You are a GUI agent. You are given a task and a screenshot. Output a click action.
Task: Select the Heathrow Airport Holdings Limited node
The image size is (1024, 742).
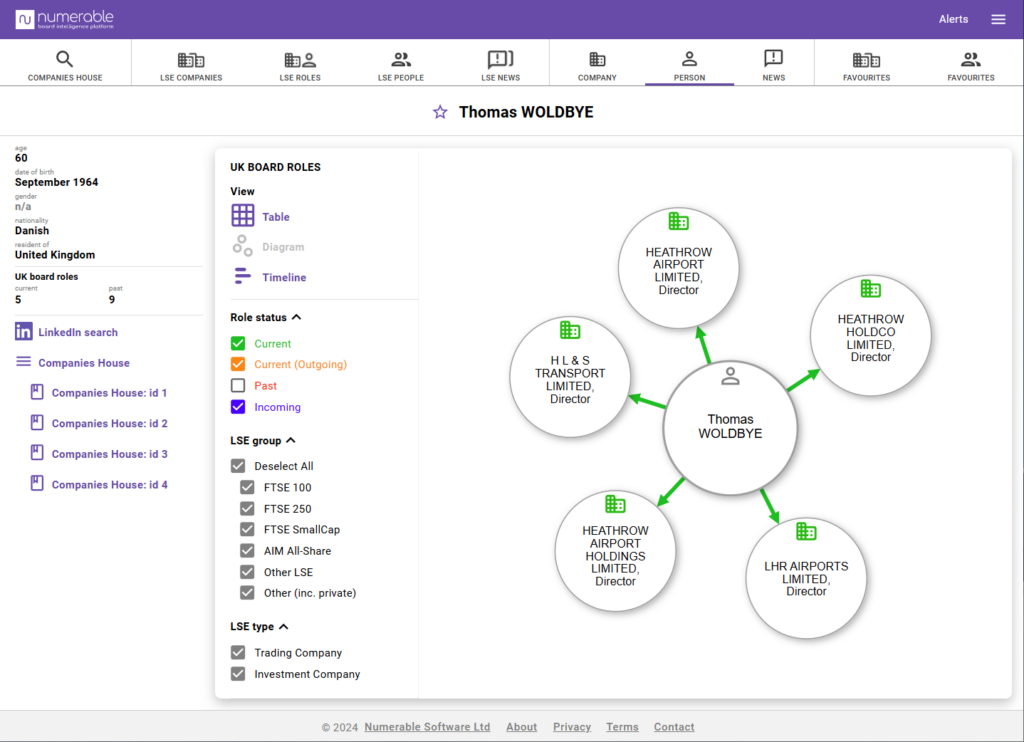(x=615, y=551)
